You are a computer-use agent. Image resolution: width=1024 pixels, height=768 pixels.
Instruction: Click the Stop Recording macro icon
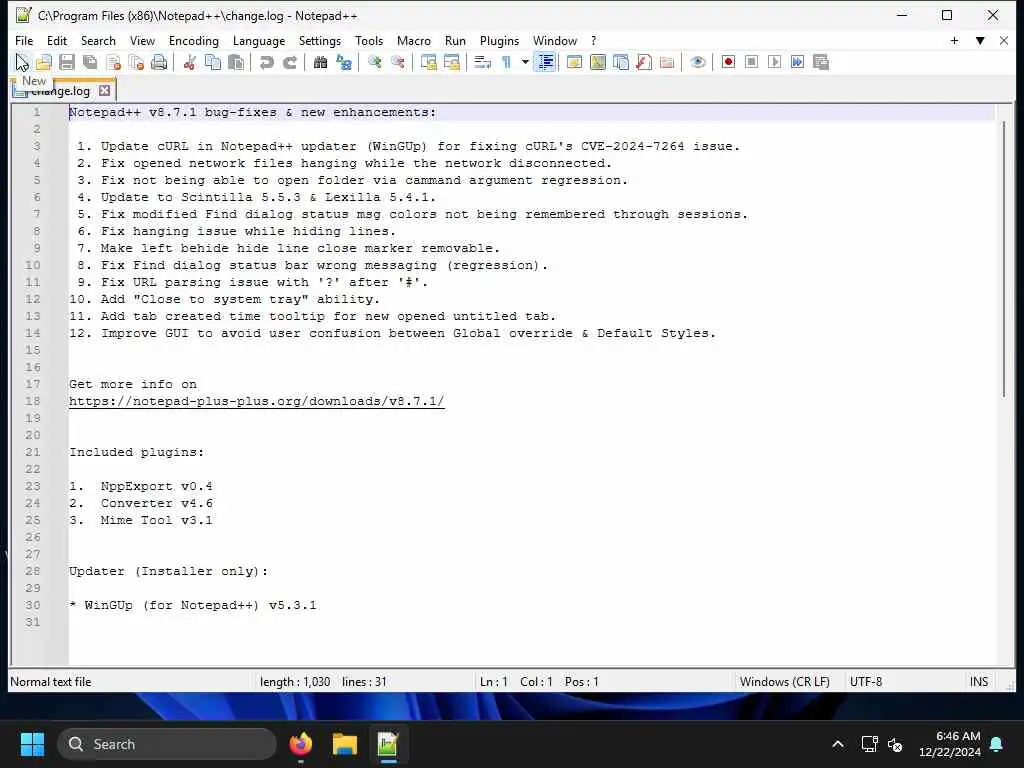pyautogui.click(x=752, y=62)
